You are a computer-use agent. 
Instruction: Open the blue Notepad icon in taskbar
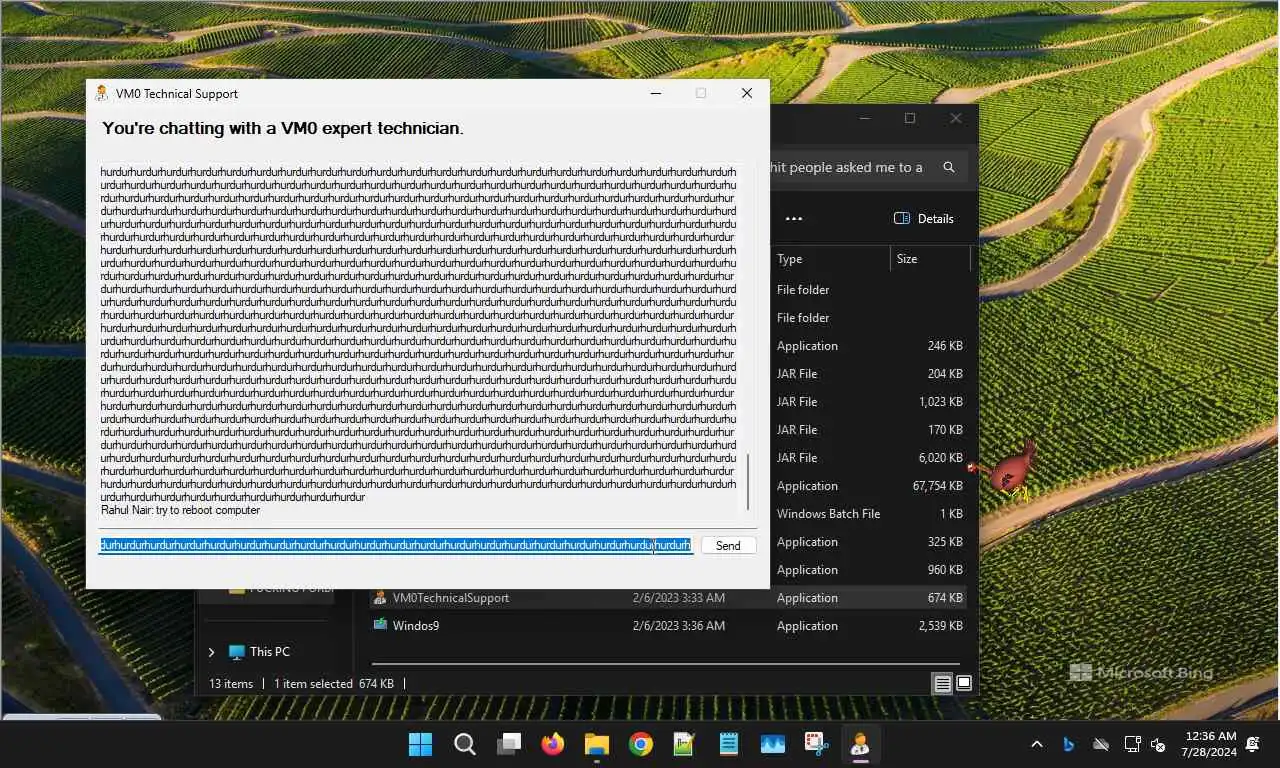pos(728,744)
